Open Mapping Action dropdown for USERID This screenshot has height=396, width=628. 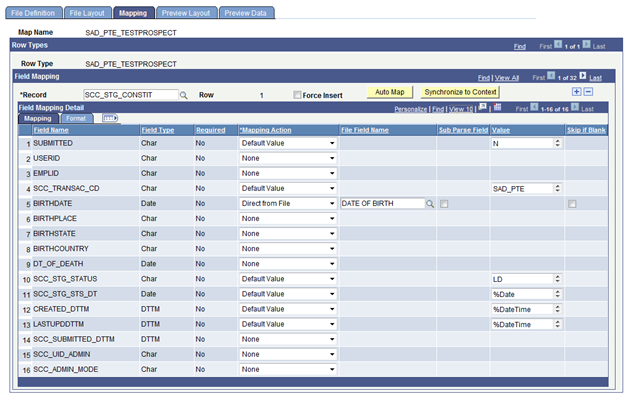click(288, 159)
